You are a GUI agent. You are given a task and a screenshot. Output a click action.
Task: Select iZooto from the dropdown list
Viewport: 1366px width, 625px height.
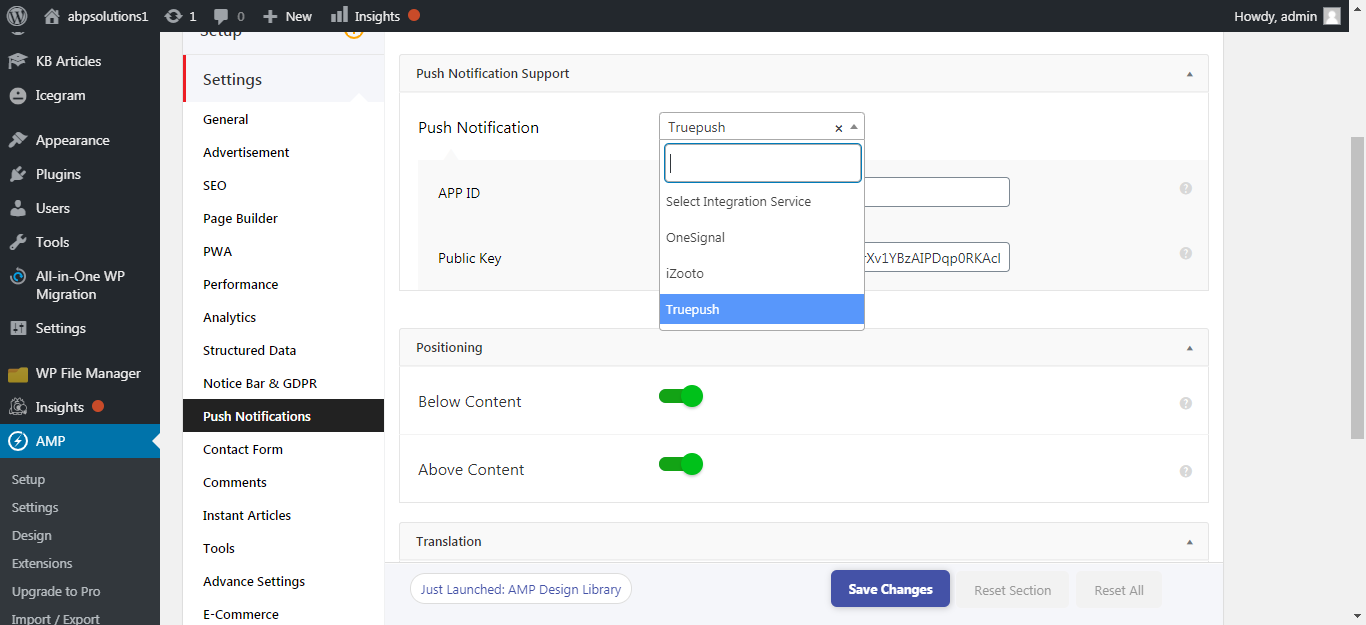pyautogui.click(x=762, y=273)
